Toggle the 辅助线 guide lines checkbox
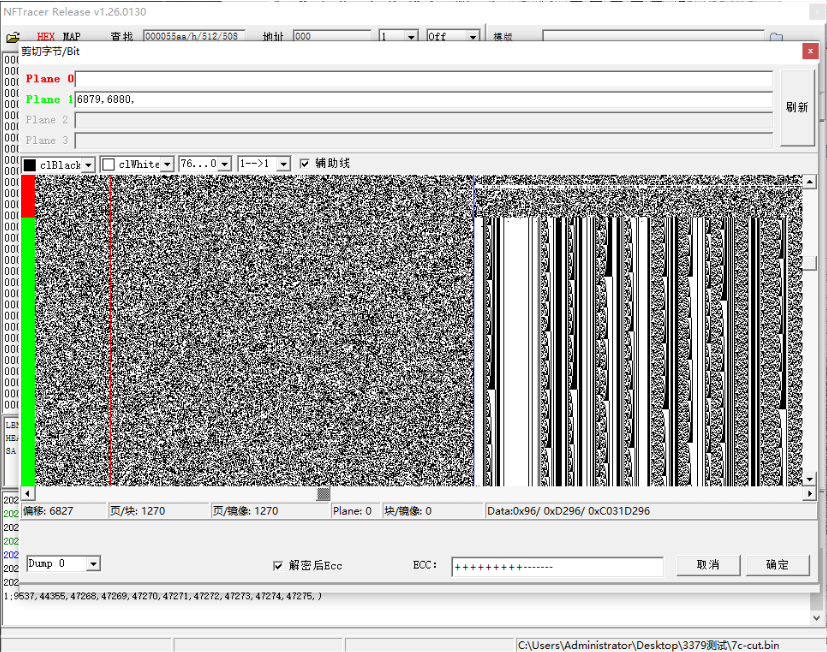 (x=304, y=164)
